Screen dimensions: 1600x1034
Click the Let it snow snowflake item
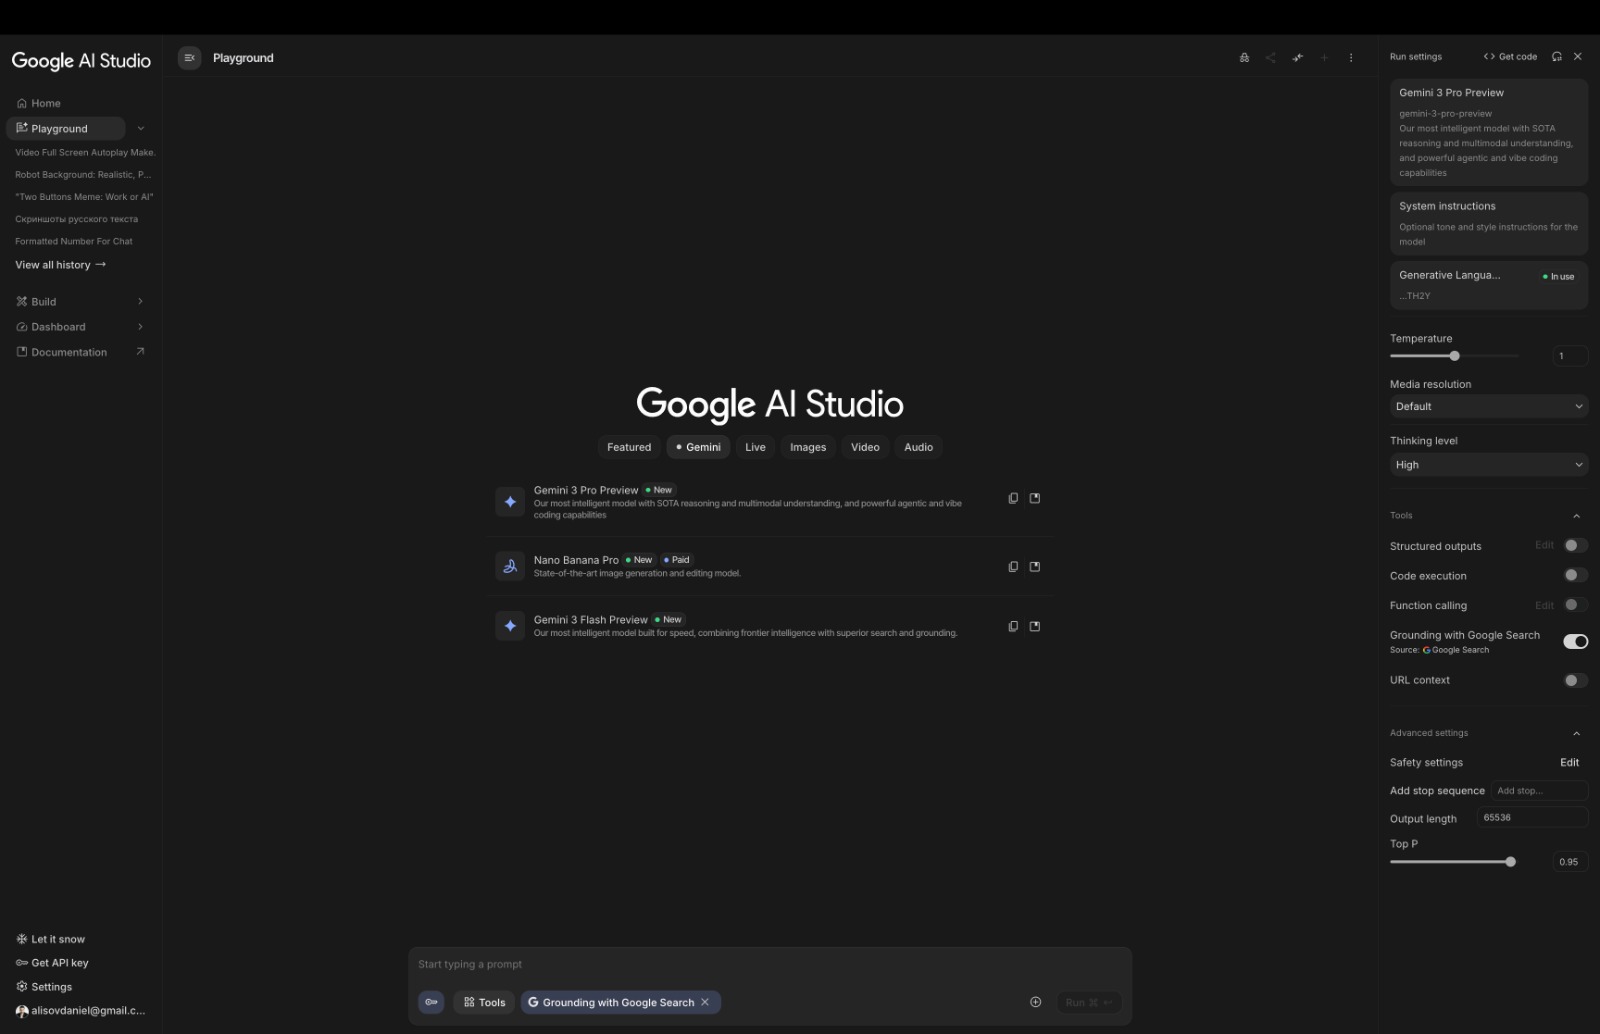coord(51,939)
